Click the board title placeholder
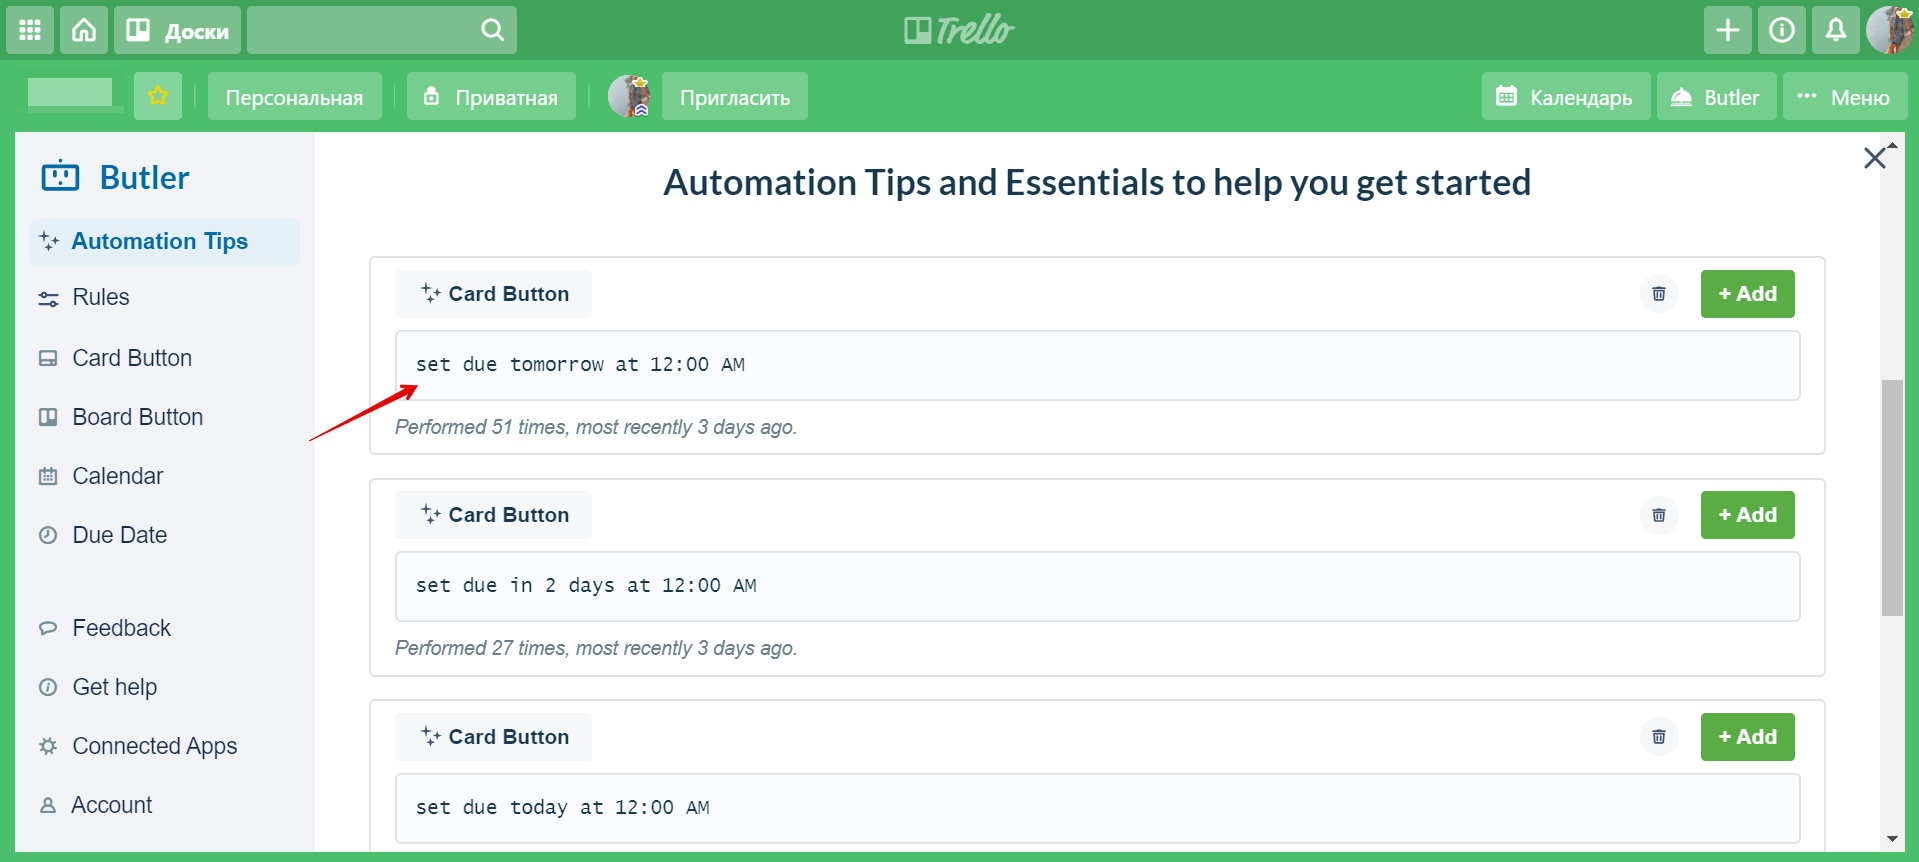The image size is (1919, 862). (x=70, y=93)
